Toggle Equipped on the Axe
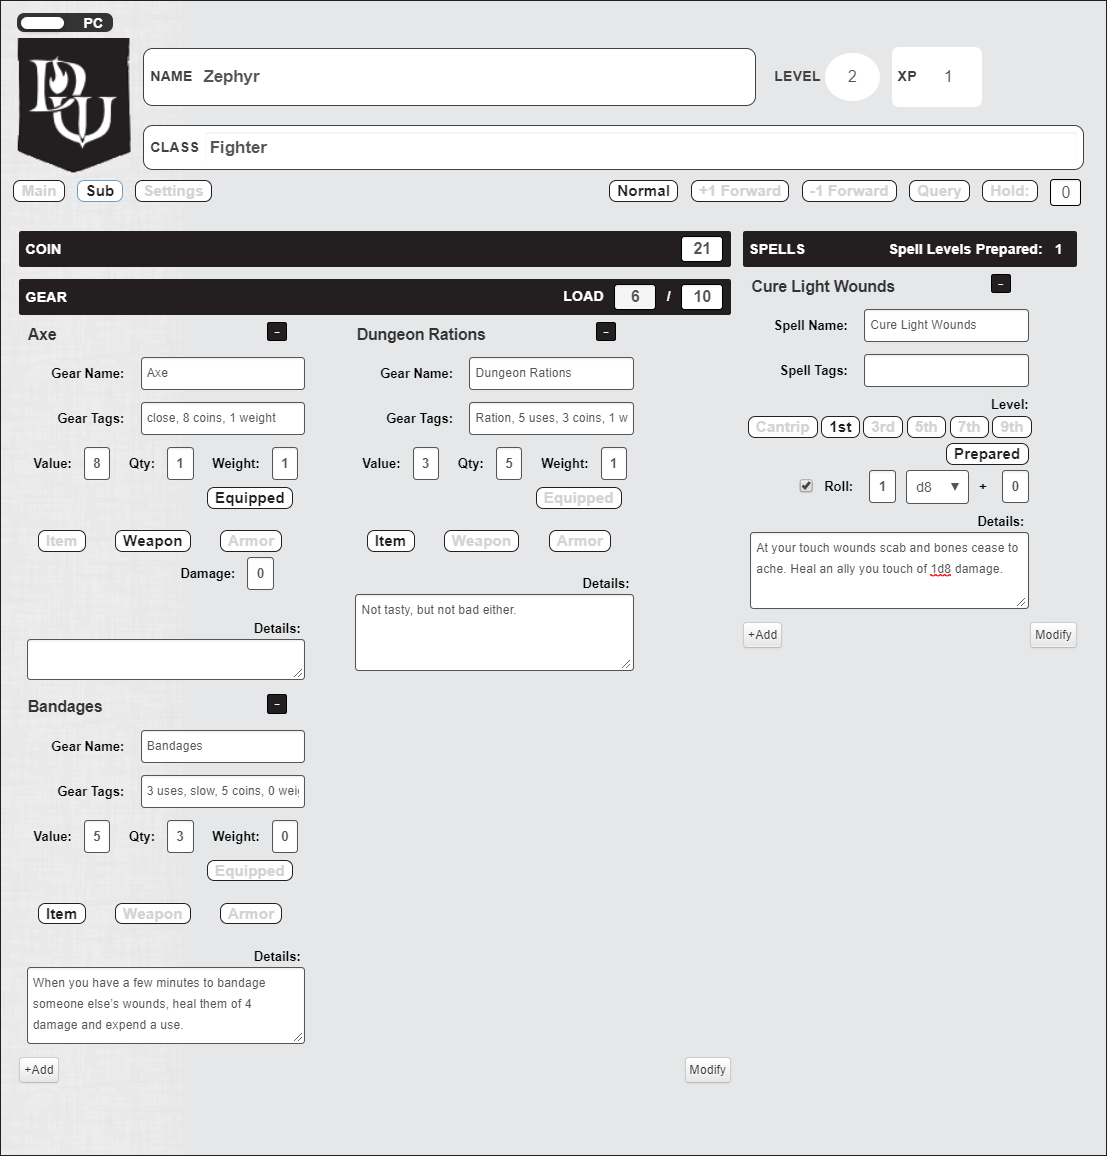 [250, 498]
